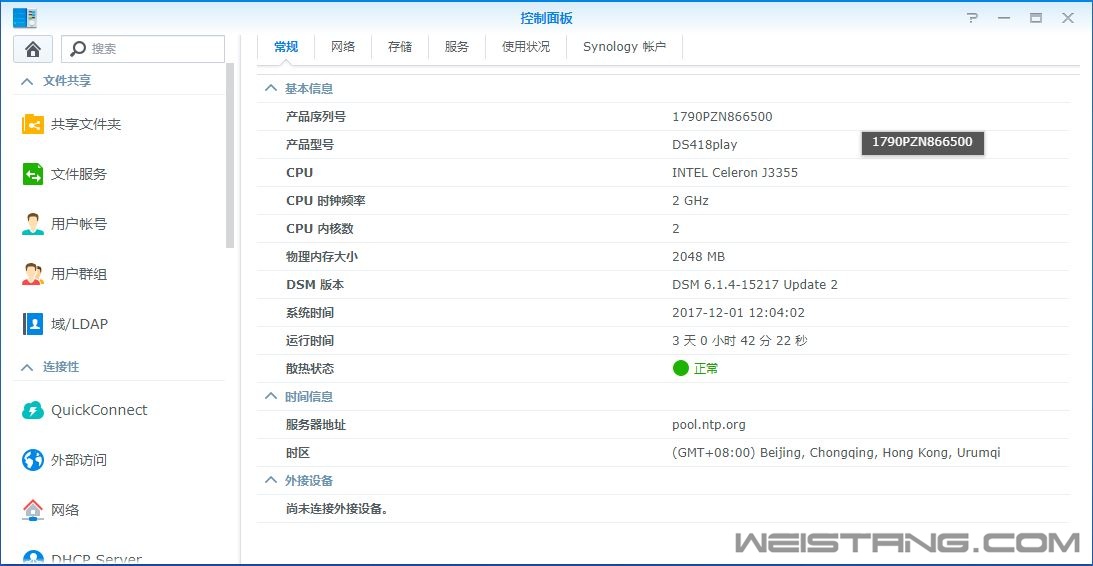The height and width of the screenshot is (566, 1093).
Task: Click the 产品序列号 label
Action: tap(316, 116)
